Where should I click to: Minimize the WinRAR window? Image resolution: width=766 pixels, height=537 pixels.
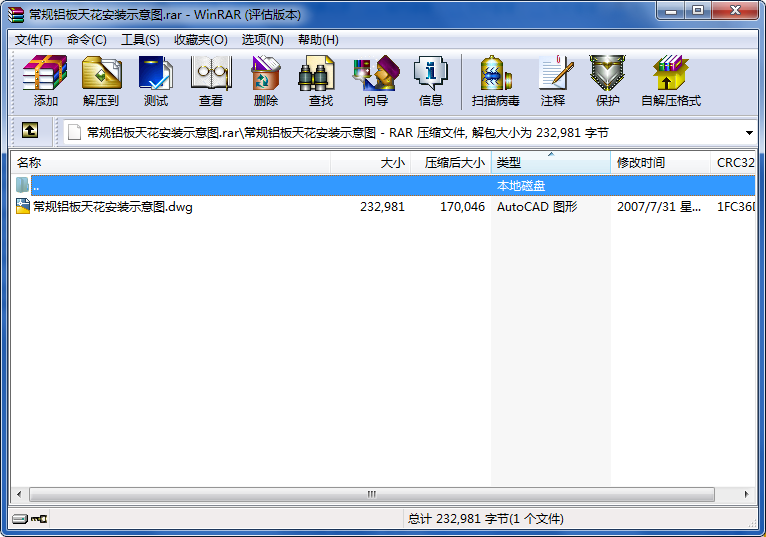(671, 11)
